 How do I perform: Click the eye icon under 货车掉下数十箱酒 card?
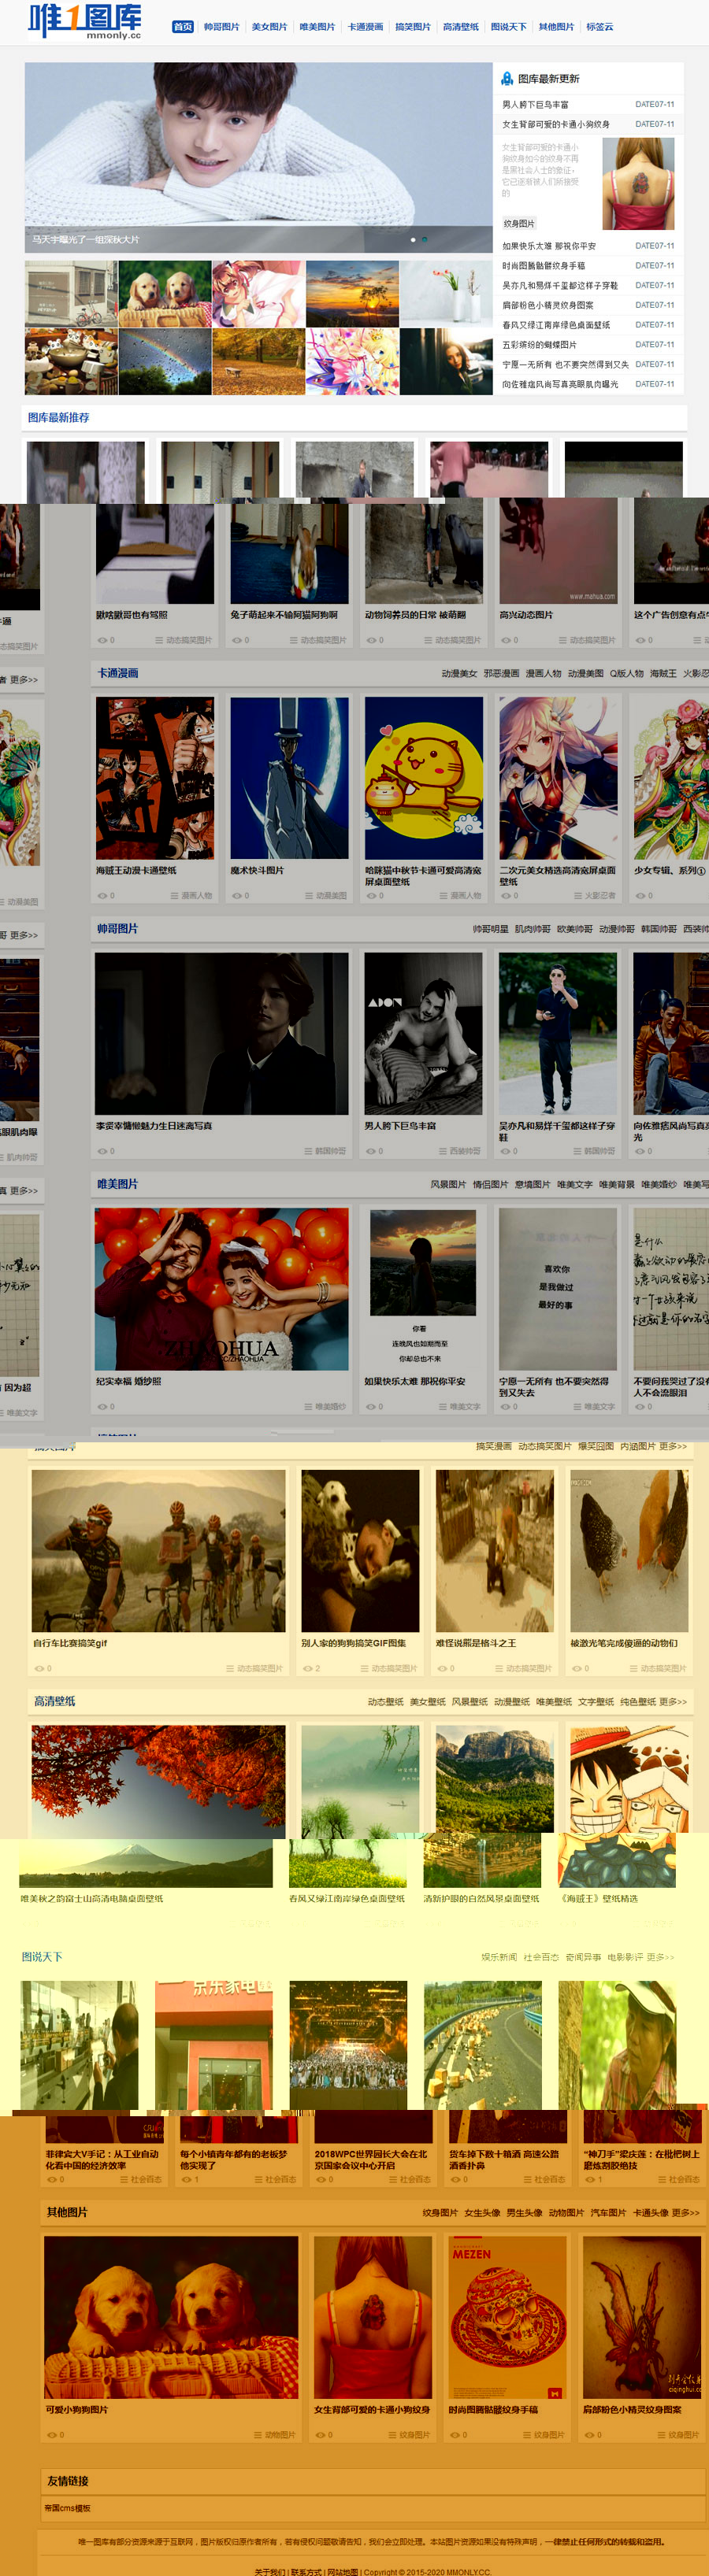click(x=455, y=2179)
